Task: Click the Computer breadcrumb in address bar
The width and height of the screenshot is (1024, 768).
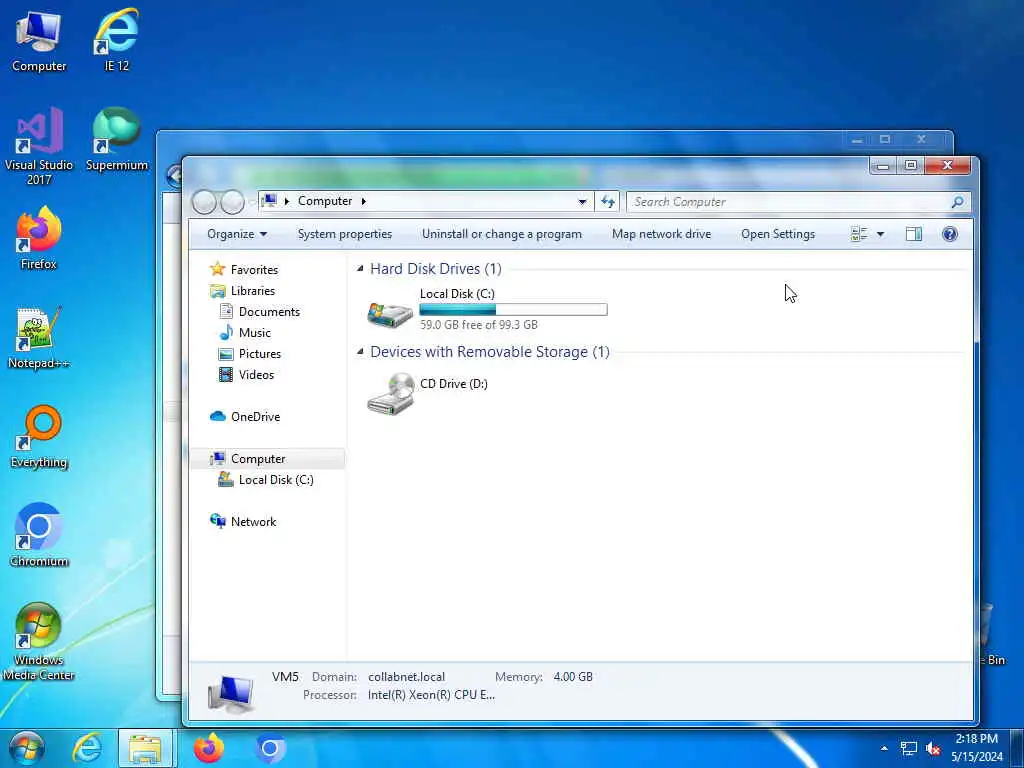Action: (x=325, y=201)
